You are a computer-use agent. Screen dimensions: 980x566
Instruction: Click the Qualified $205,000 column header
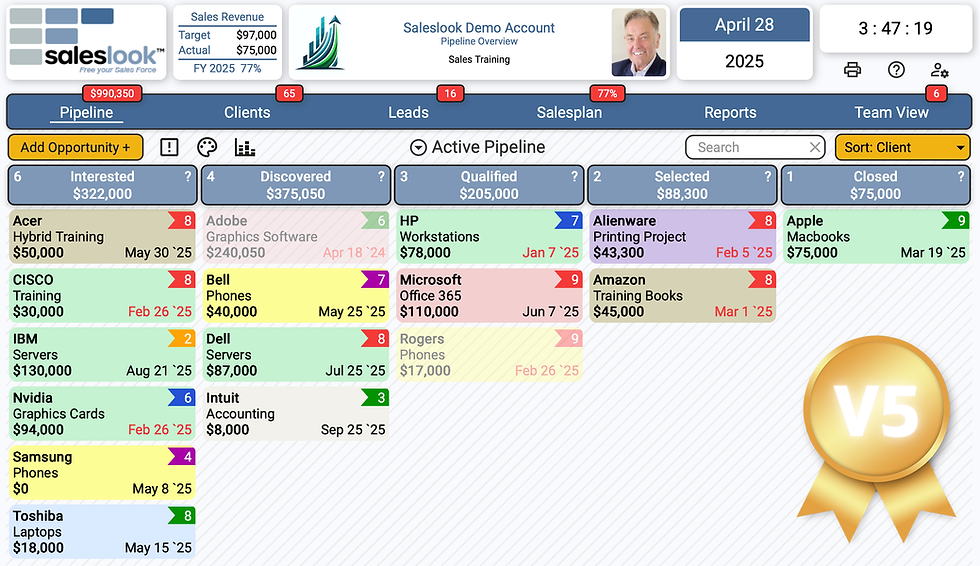click(x=489, y=185)
